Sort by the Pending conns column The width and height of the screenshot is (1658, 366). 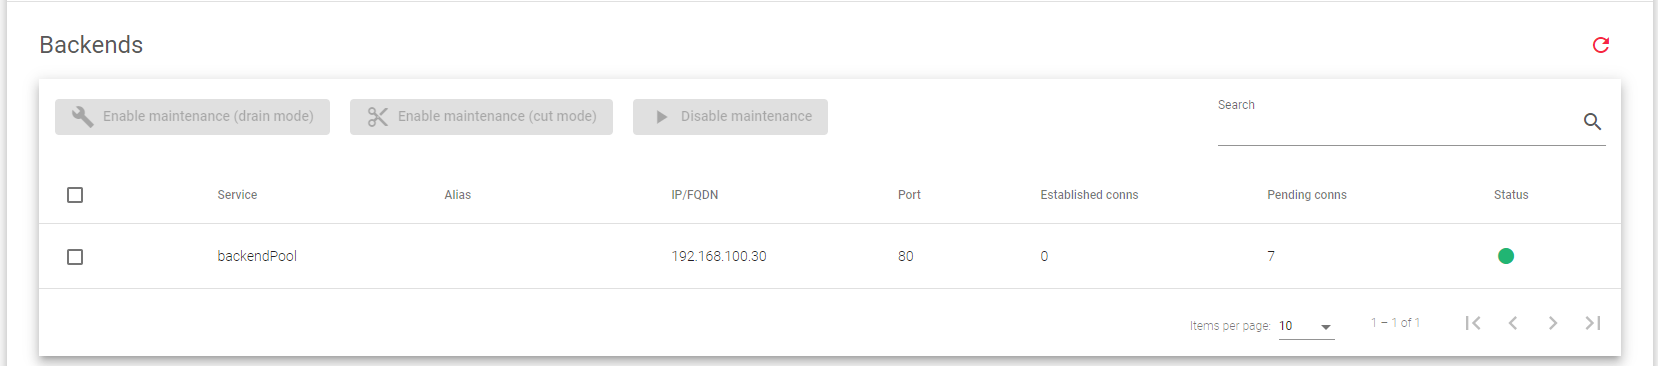(1307, 195)
